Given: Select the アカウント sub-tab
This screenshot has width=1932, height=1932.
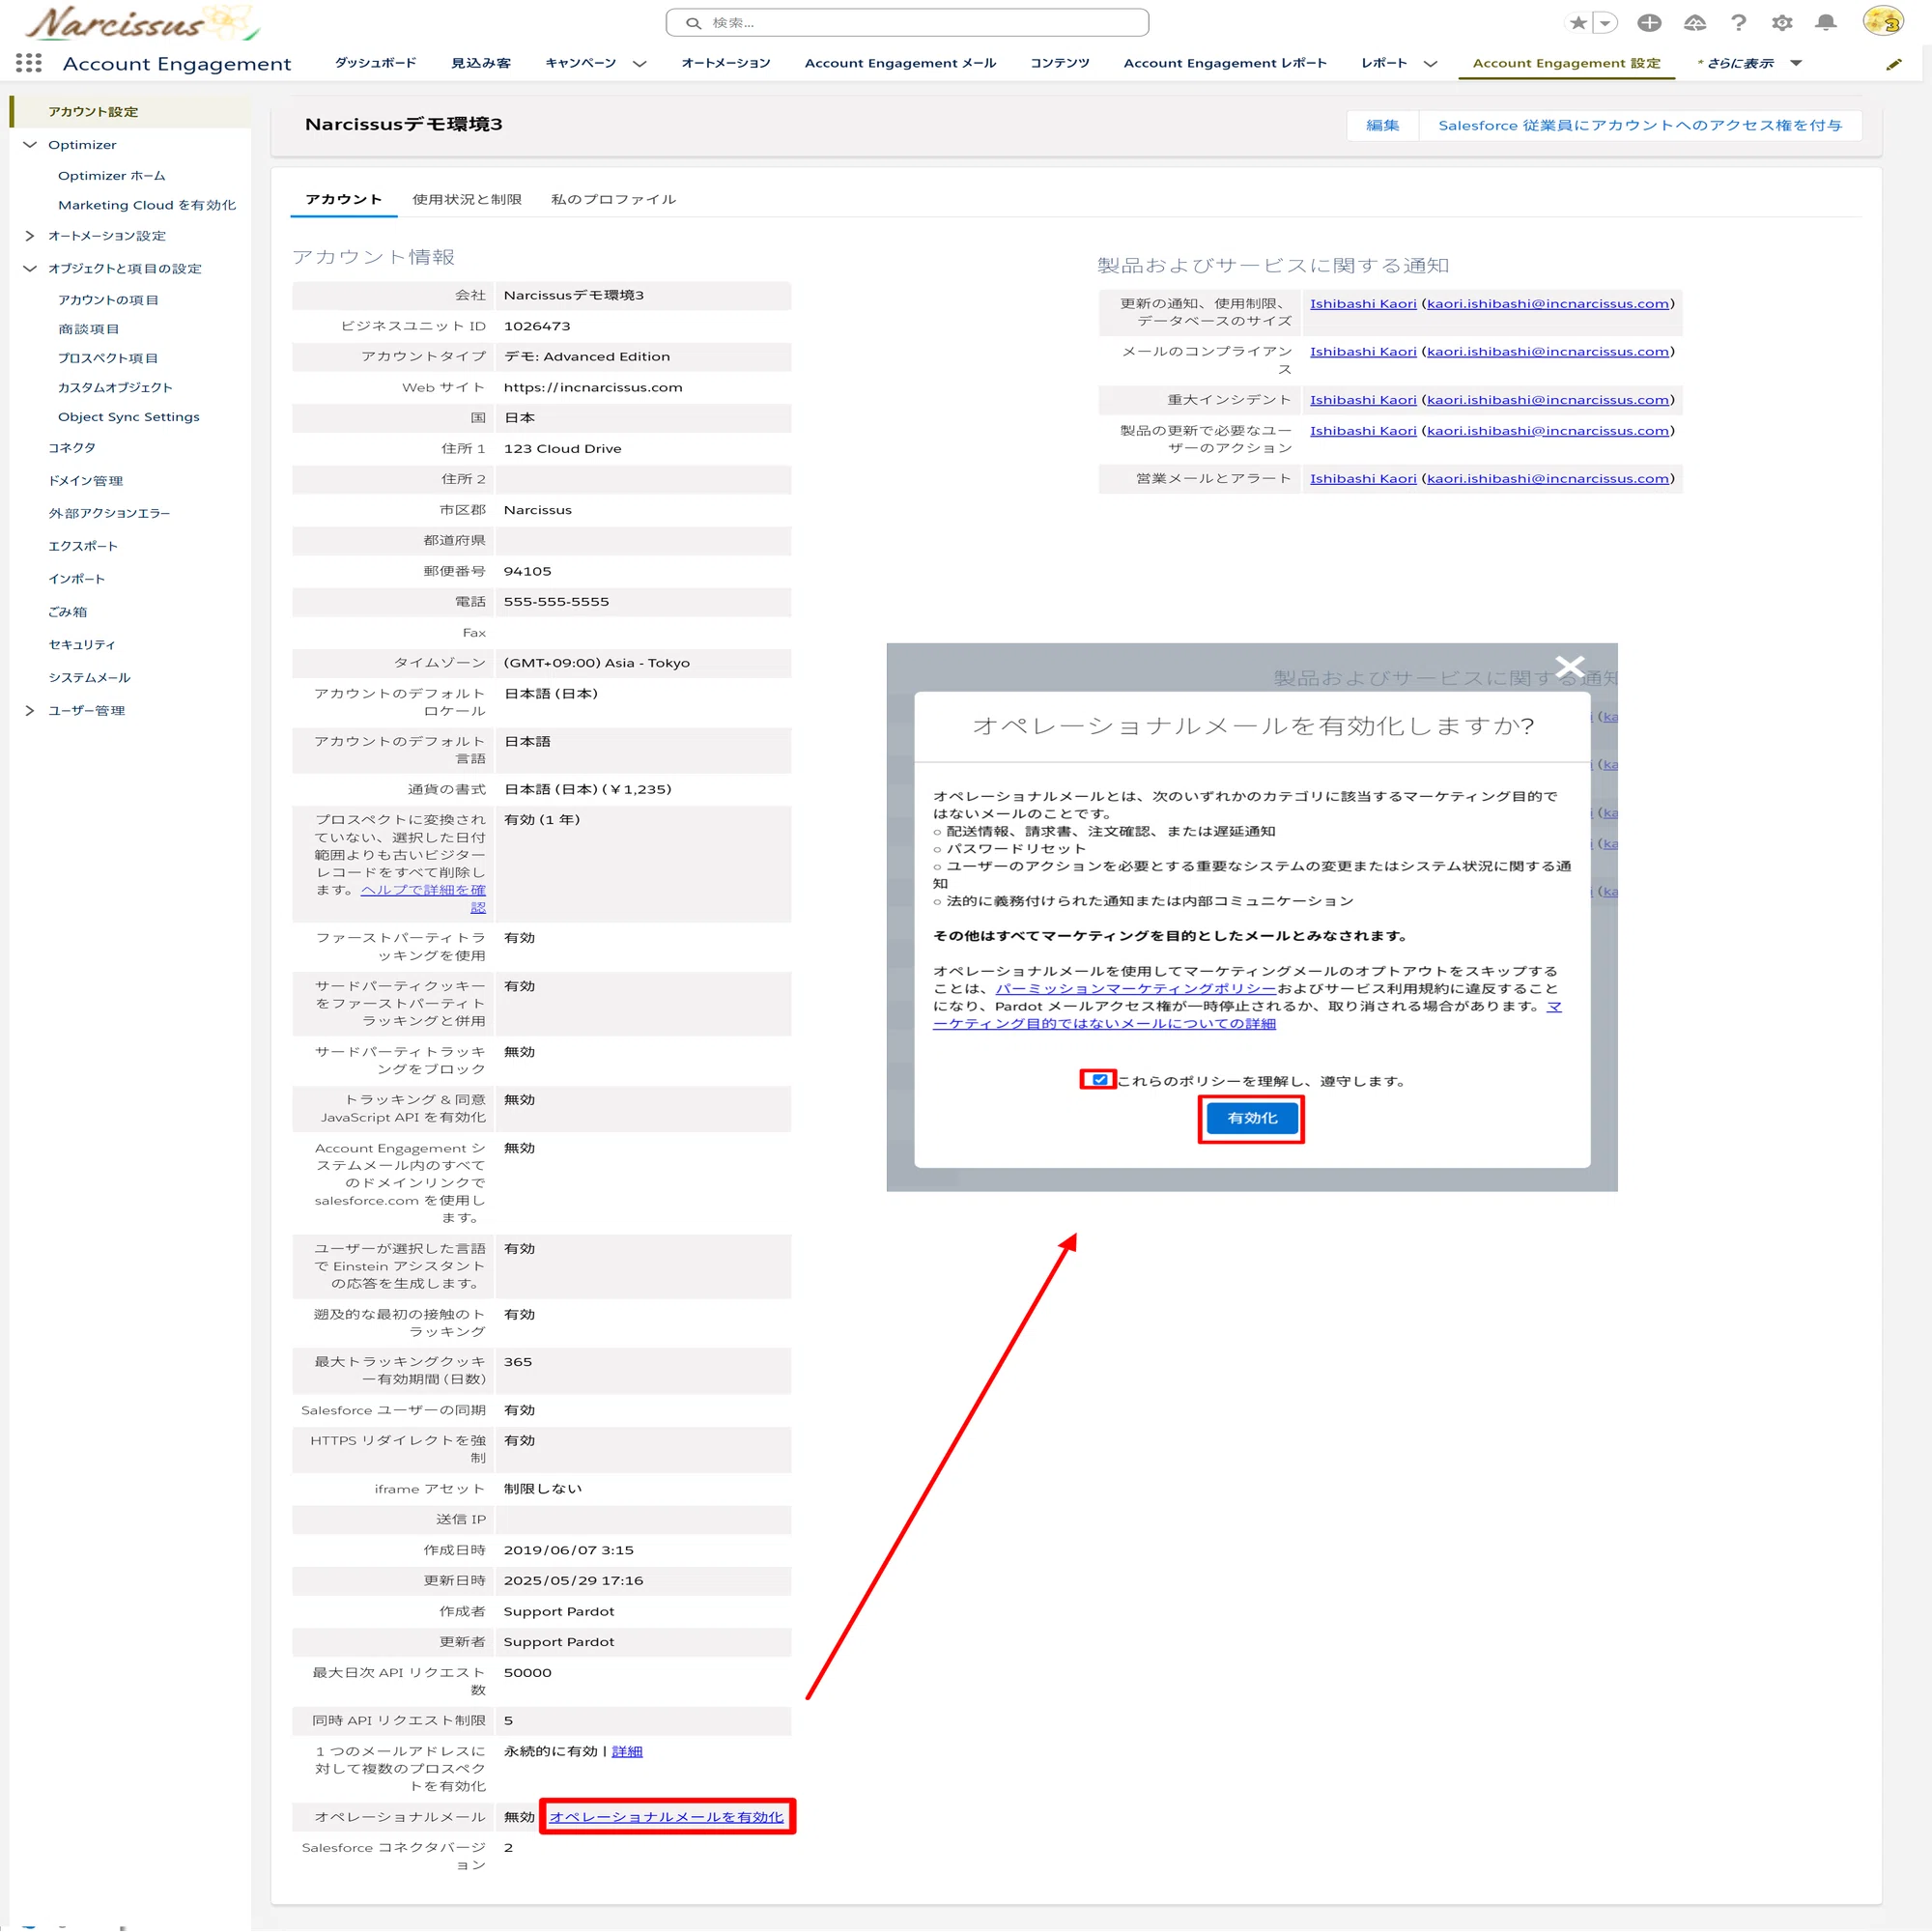Looking at the screenshot, I should [343, 199].
